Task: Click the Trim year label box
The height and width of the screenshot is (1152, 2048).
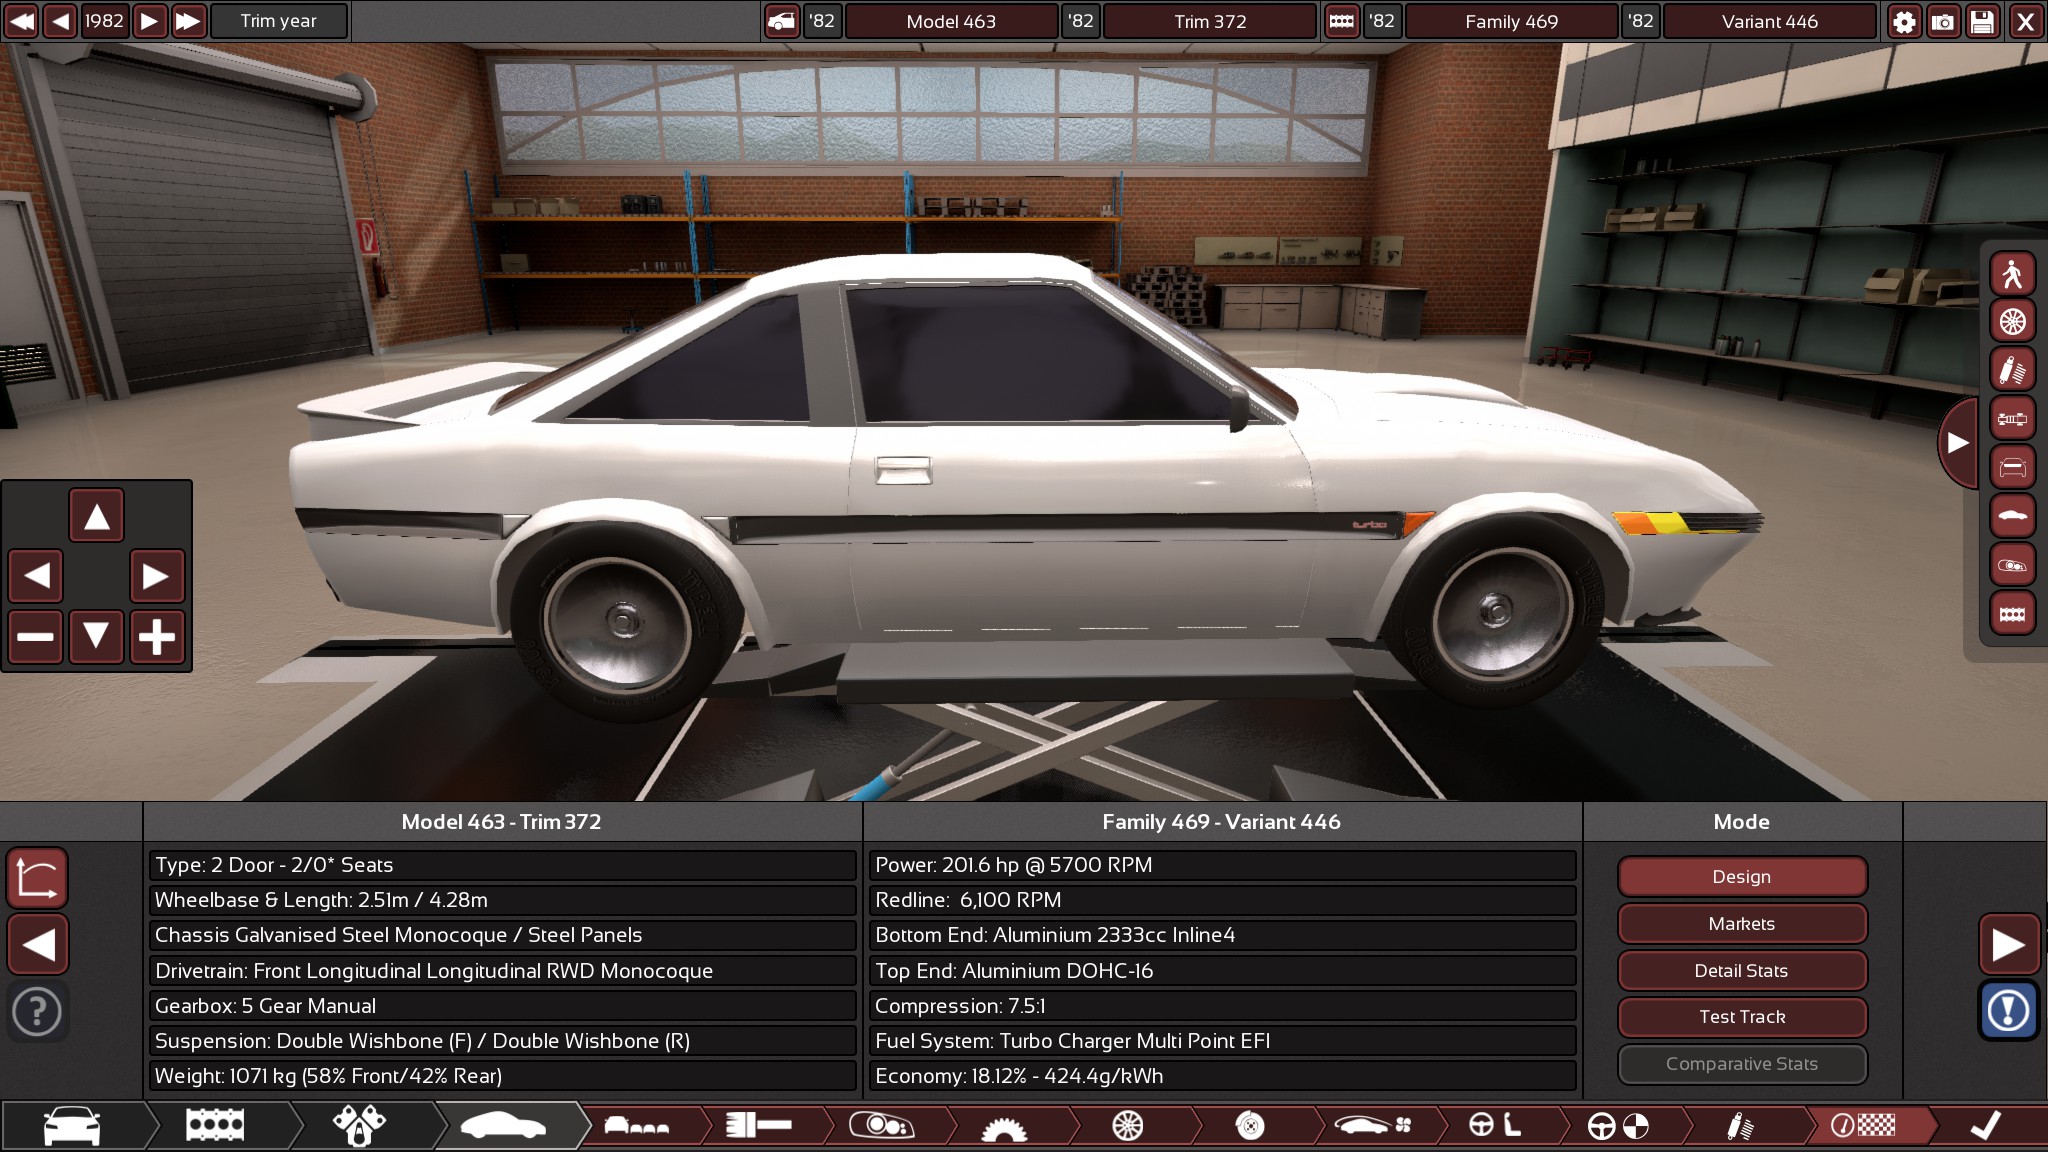Action: pos(279,21)
